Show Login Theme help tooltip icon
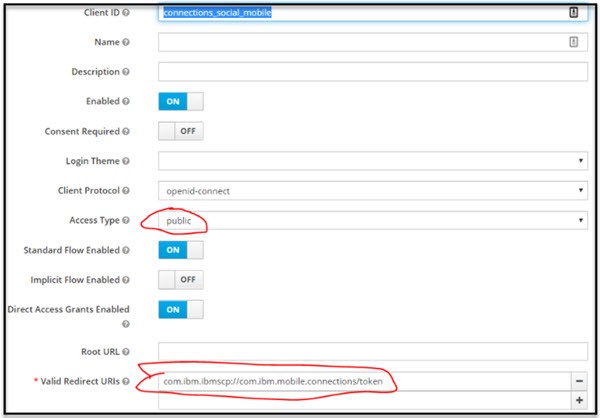This screenshot has width=600, height=418. (126, 161)
